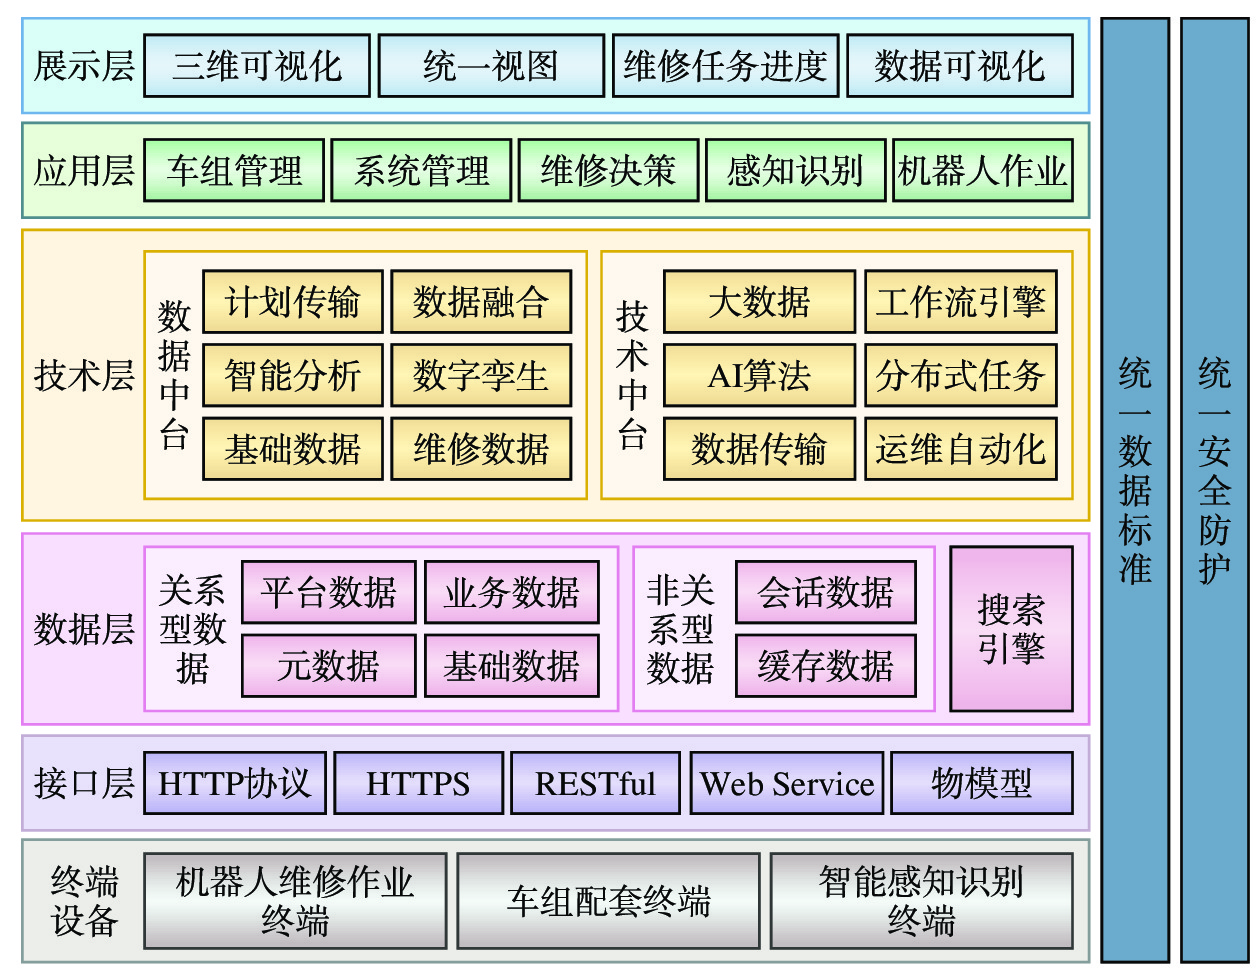The image size is (1260, 969).
Task: Click 维修任务进度 in the display layer
Action: point(725,66)
